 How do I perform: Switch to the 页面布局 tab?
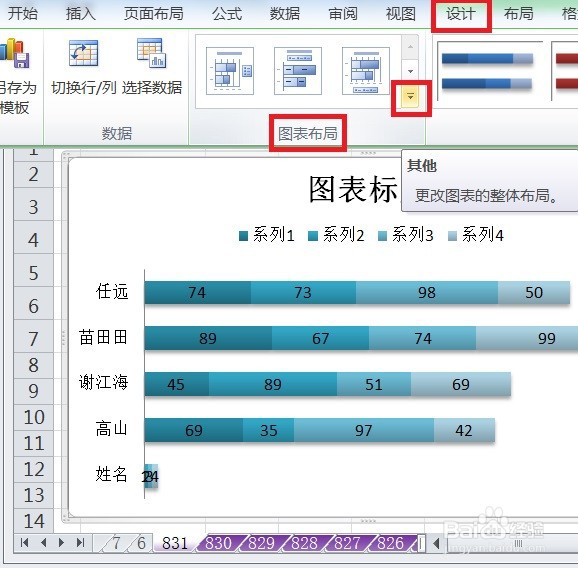[153, 14]
